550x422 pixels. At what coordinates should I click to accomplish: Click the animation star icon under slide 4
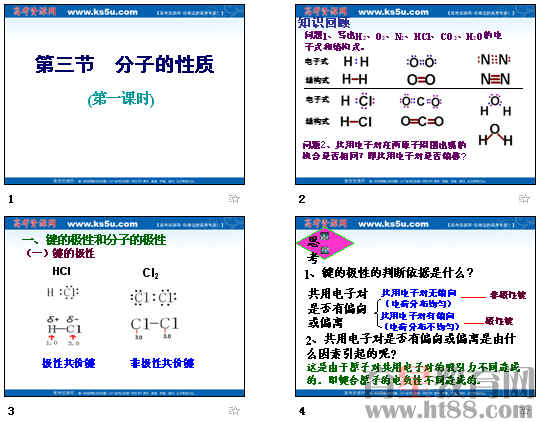pos(525,411)
